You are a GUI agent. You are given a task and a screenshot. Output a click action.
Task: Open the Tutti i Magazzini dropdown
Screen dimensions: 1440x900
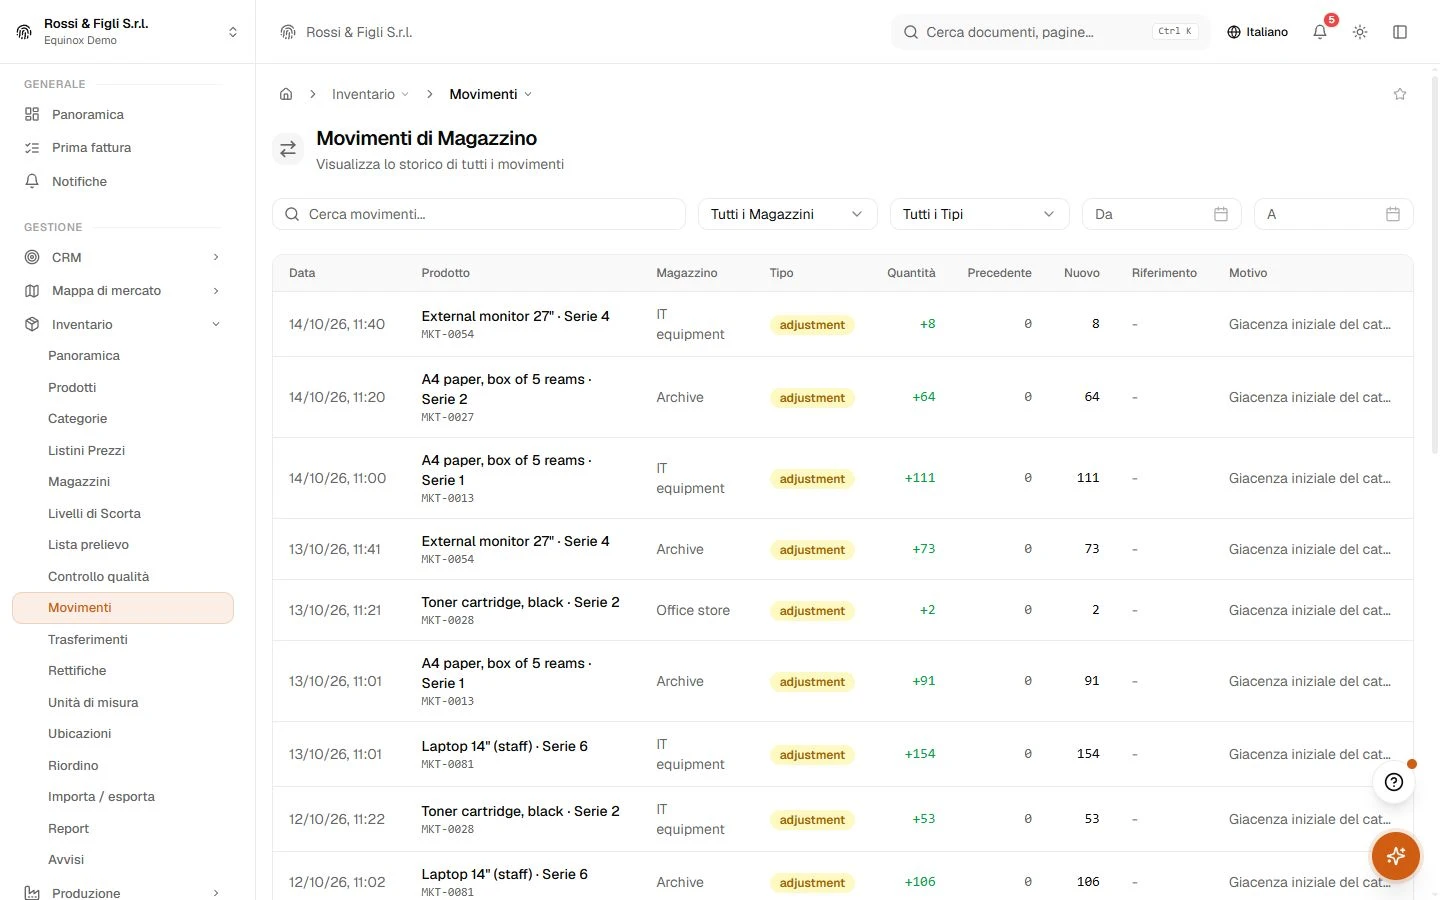click(x=787, y=214)
